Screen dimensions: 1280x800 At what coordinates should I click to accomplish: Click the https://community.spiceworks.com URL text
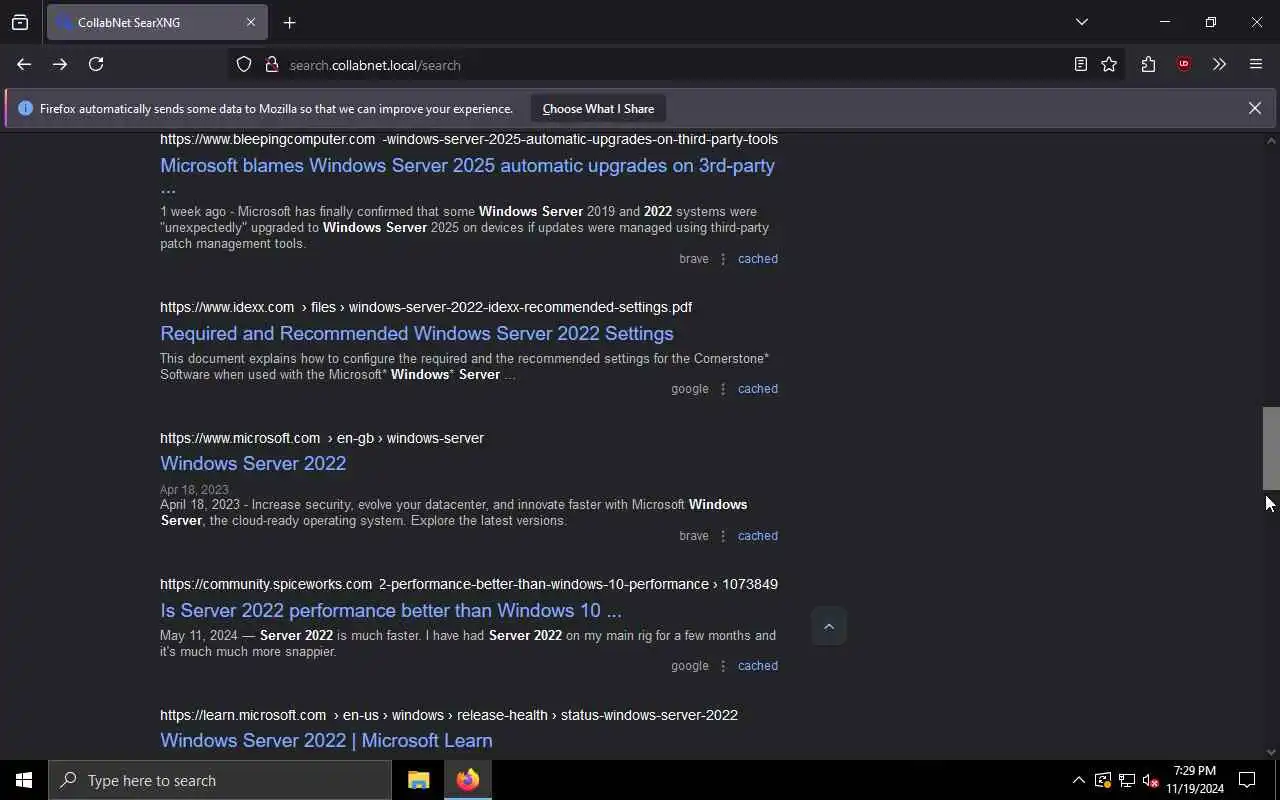point(266,584)
